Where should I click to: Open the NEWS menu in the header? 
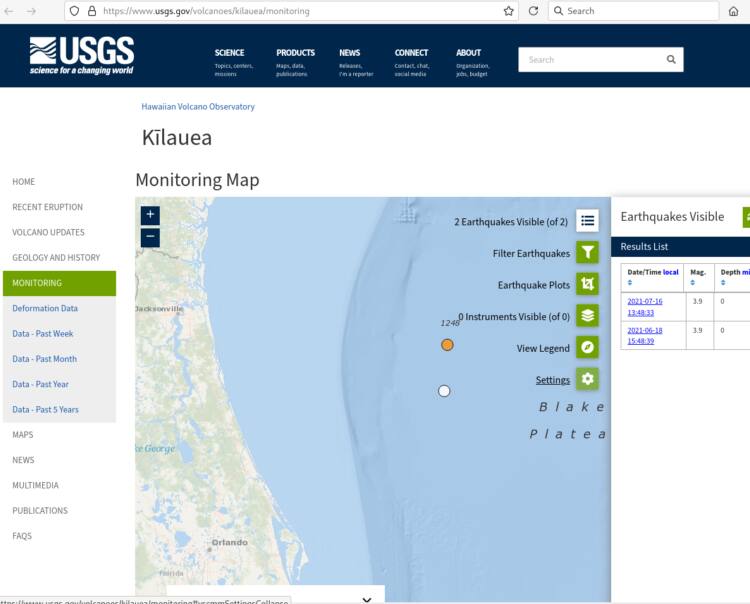pos(350,53)
